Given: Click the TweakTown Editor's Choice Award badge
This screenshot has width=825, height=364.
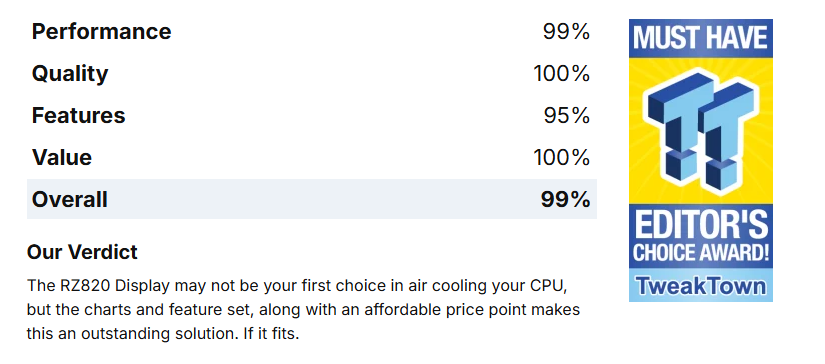Looking at the screenshot, I should [x=701, y=160].
